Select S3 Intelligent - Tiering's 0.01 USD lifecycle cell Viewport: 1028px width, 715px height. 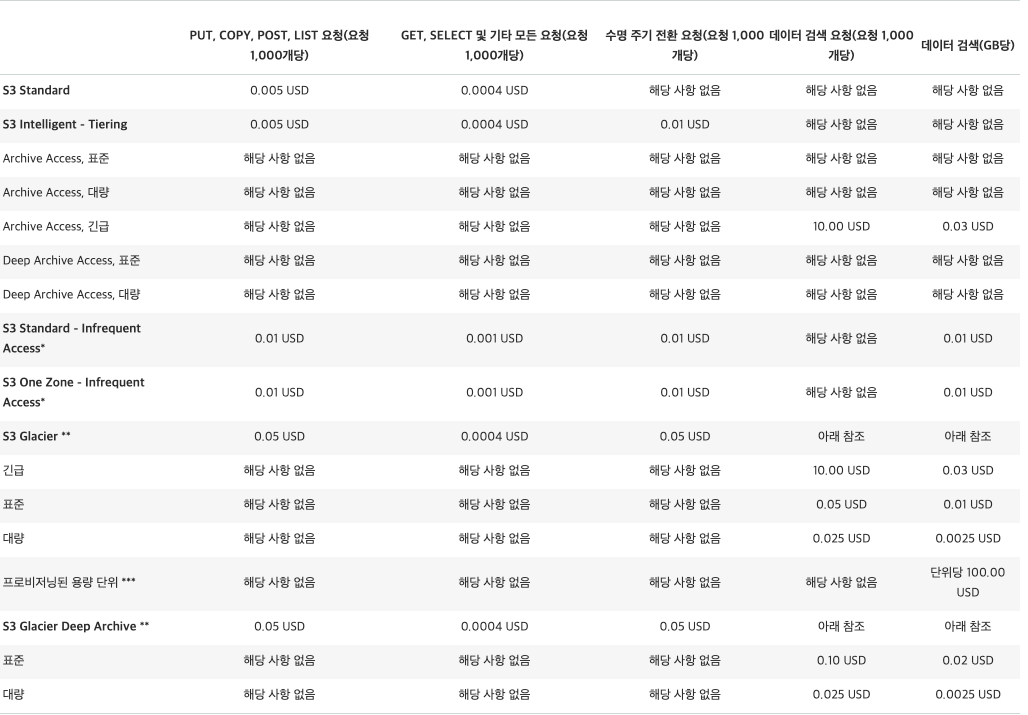click(684, 125)
